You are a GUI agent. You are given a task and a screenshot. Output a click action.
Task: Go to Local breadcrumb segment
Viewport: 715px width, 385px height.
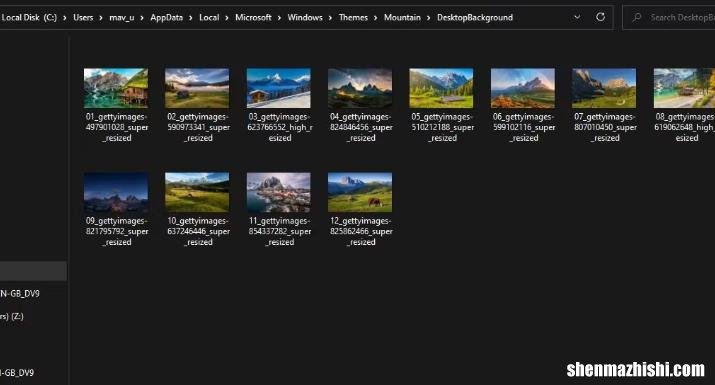tap(209, 17)
